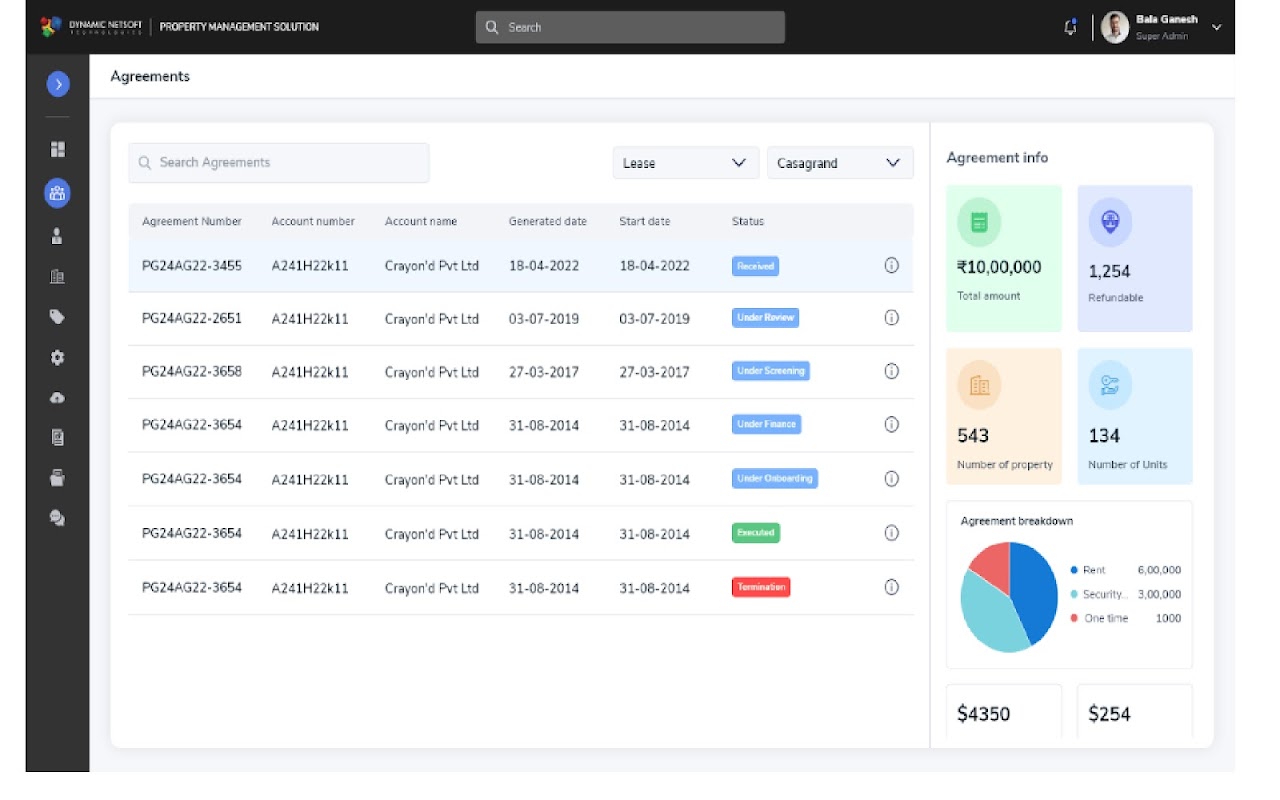Click the top Search bar
Viewport: 1280px width, 800px height.
[x=630, y=27]
